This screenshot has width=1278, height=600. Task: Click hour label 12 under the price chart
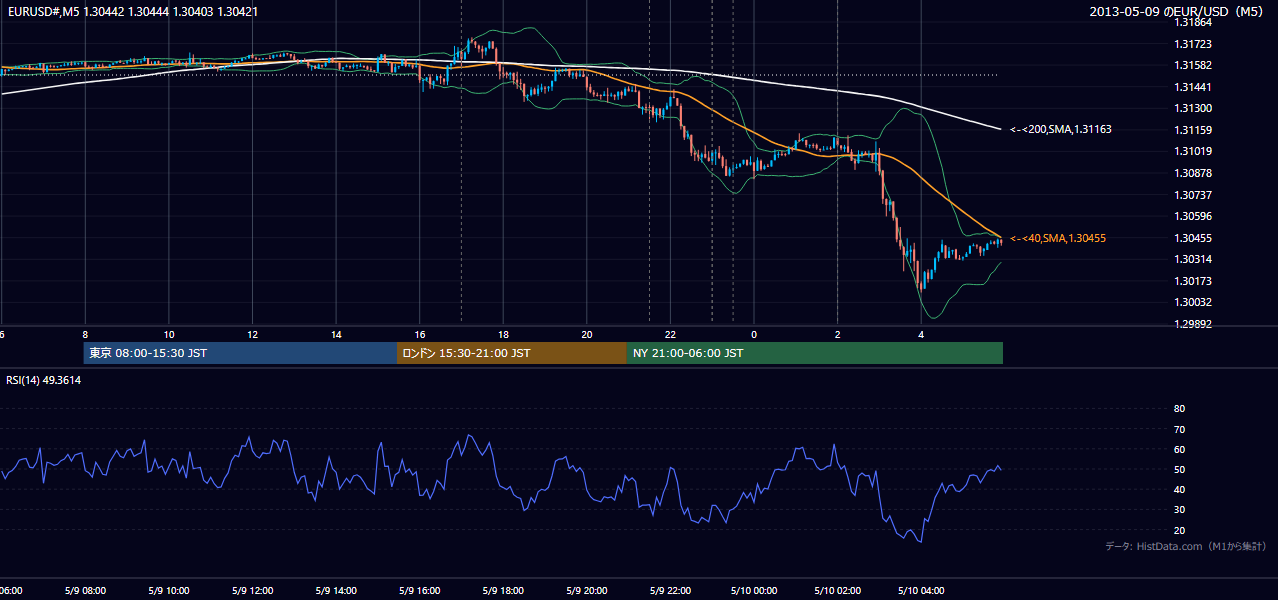[x=253, y=334]
